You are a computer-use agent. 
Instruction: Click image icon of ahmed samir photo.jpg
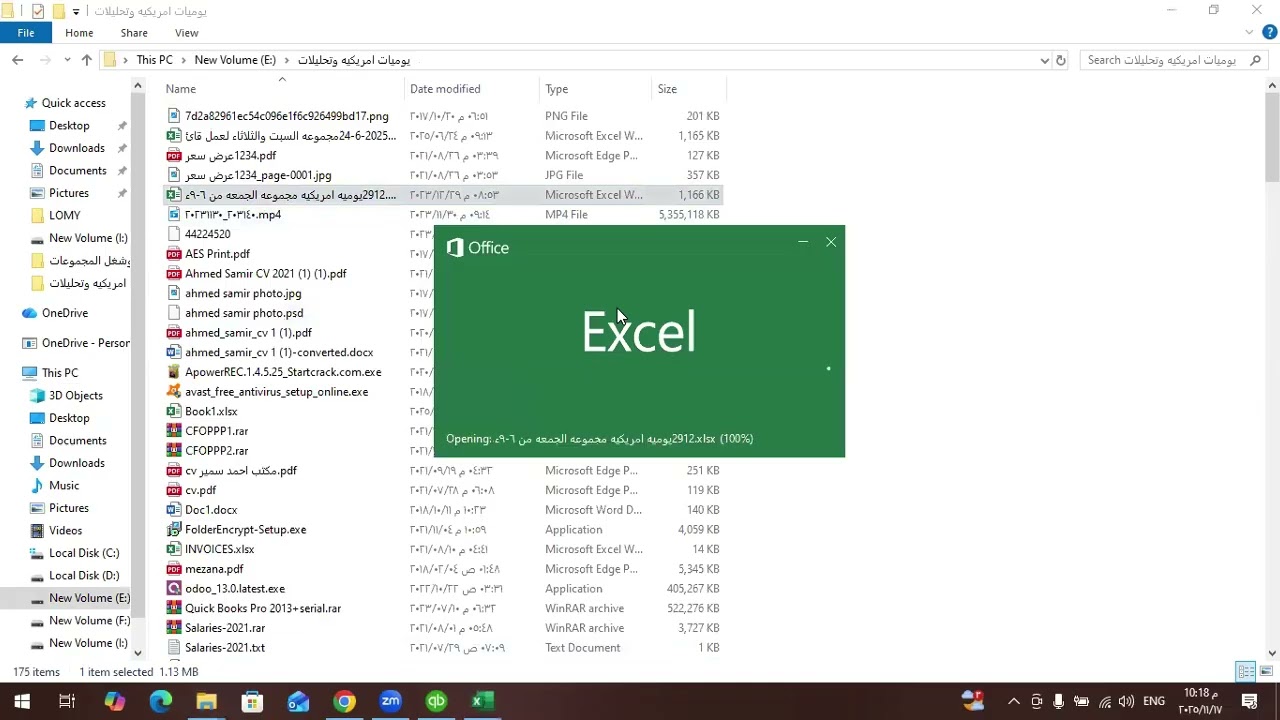pos(174,293)
